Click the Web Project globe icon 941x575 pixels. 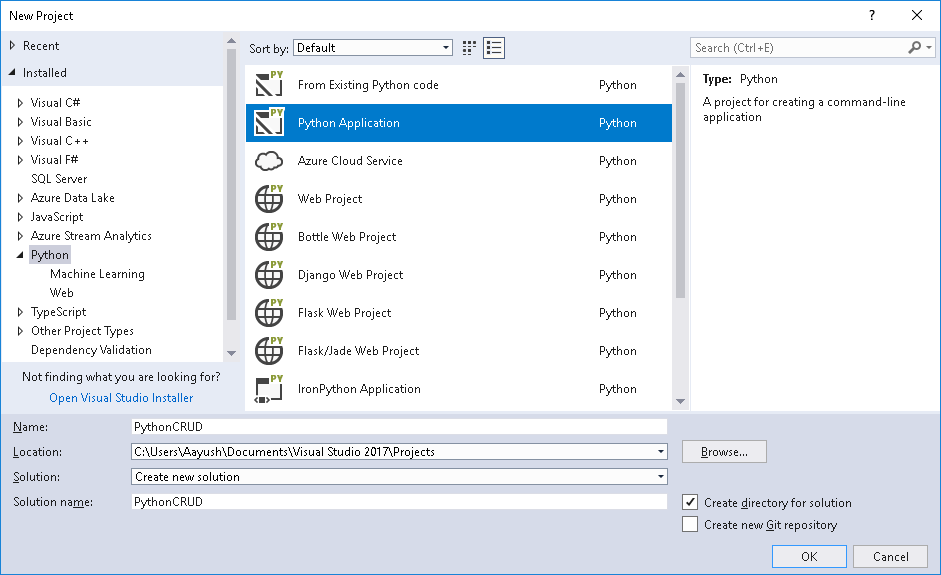pos(269,199)
